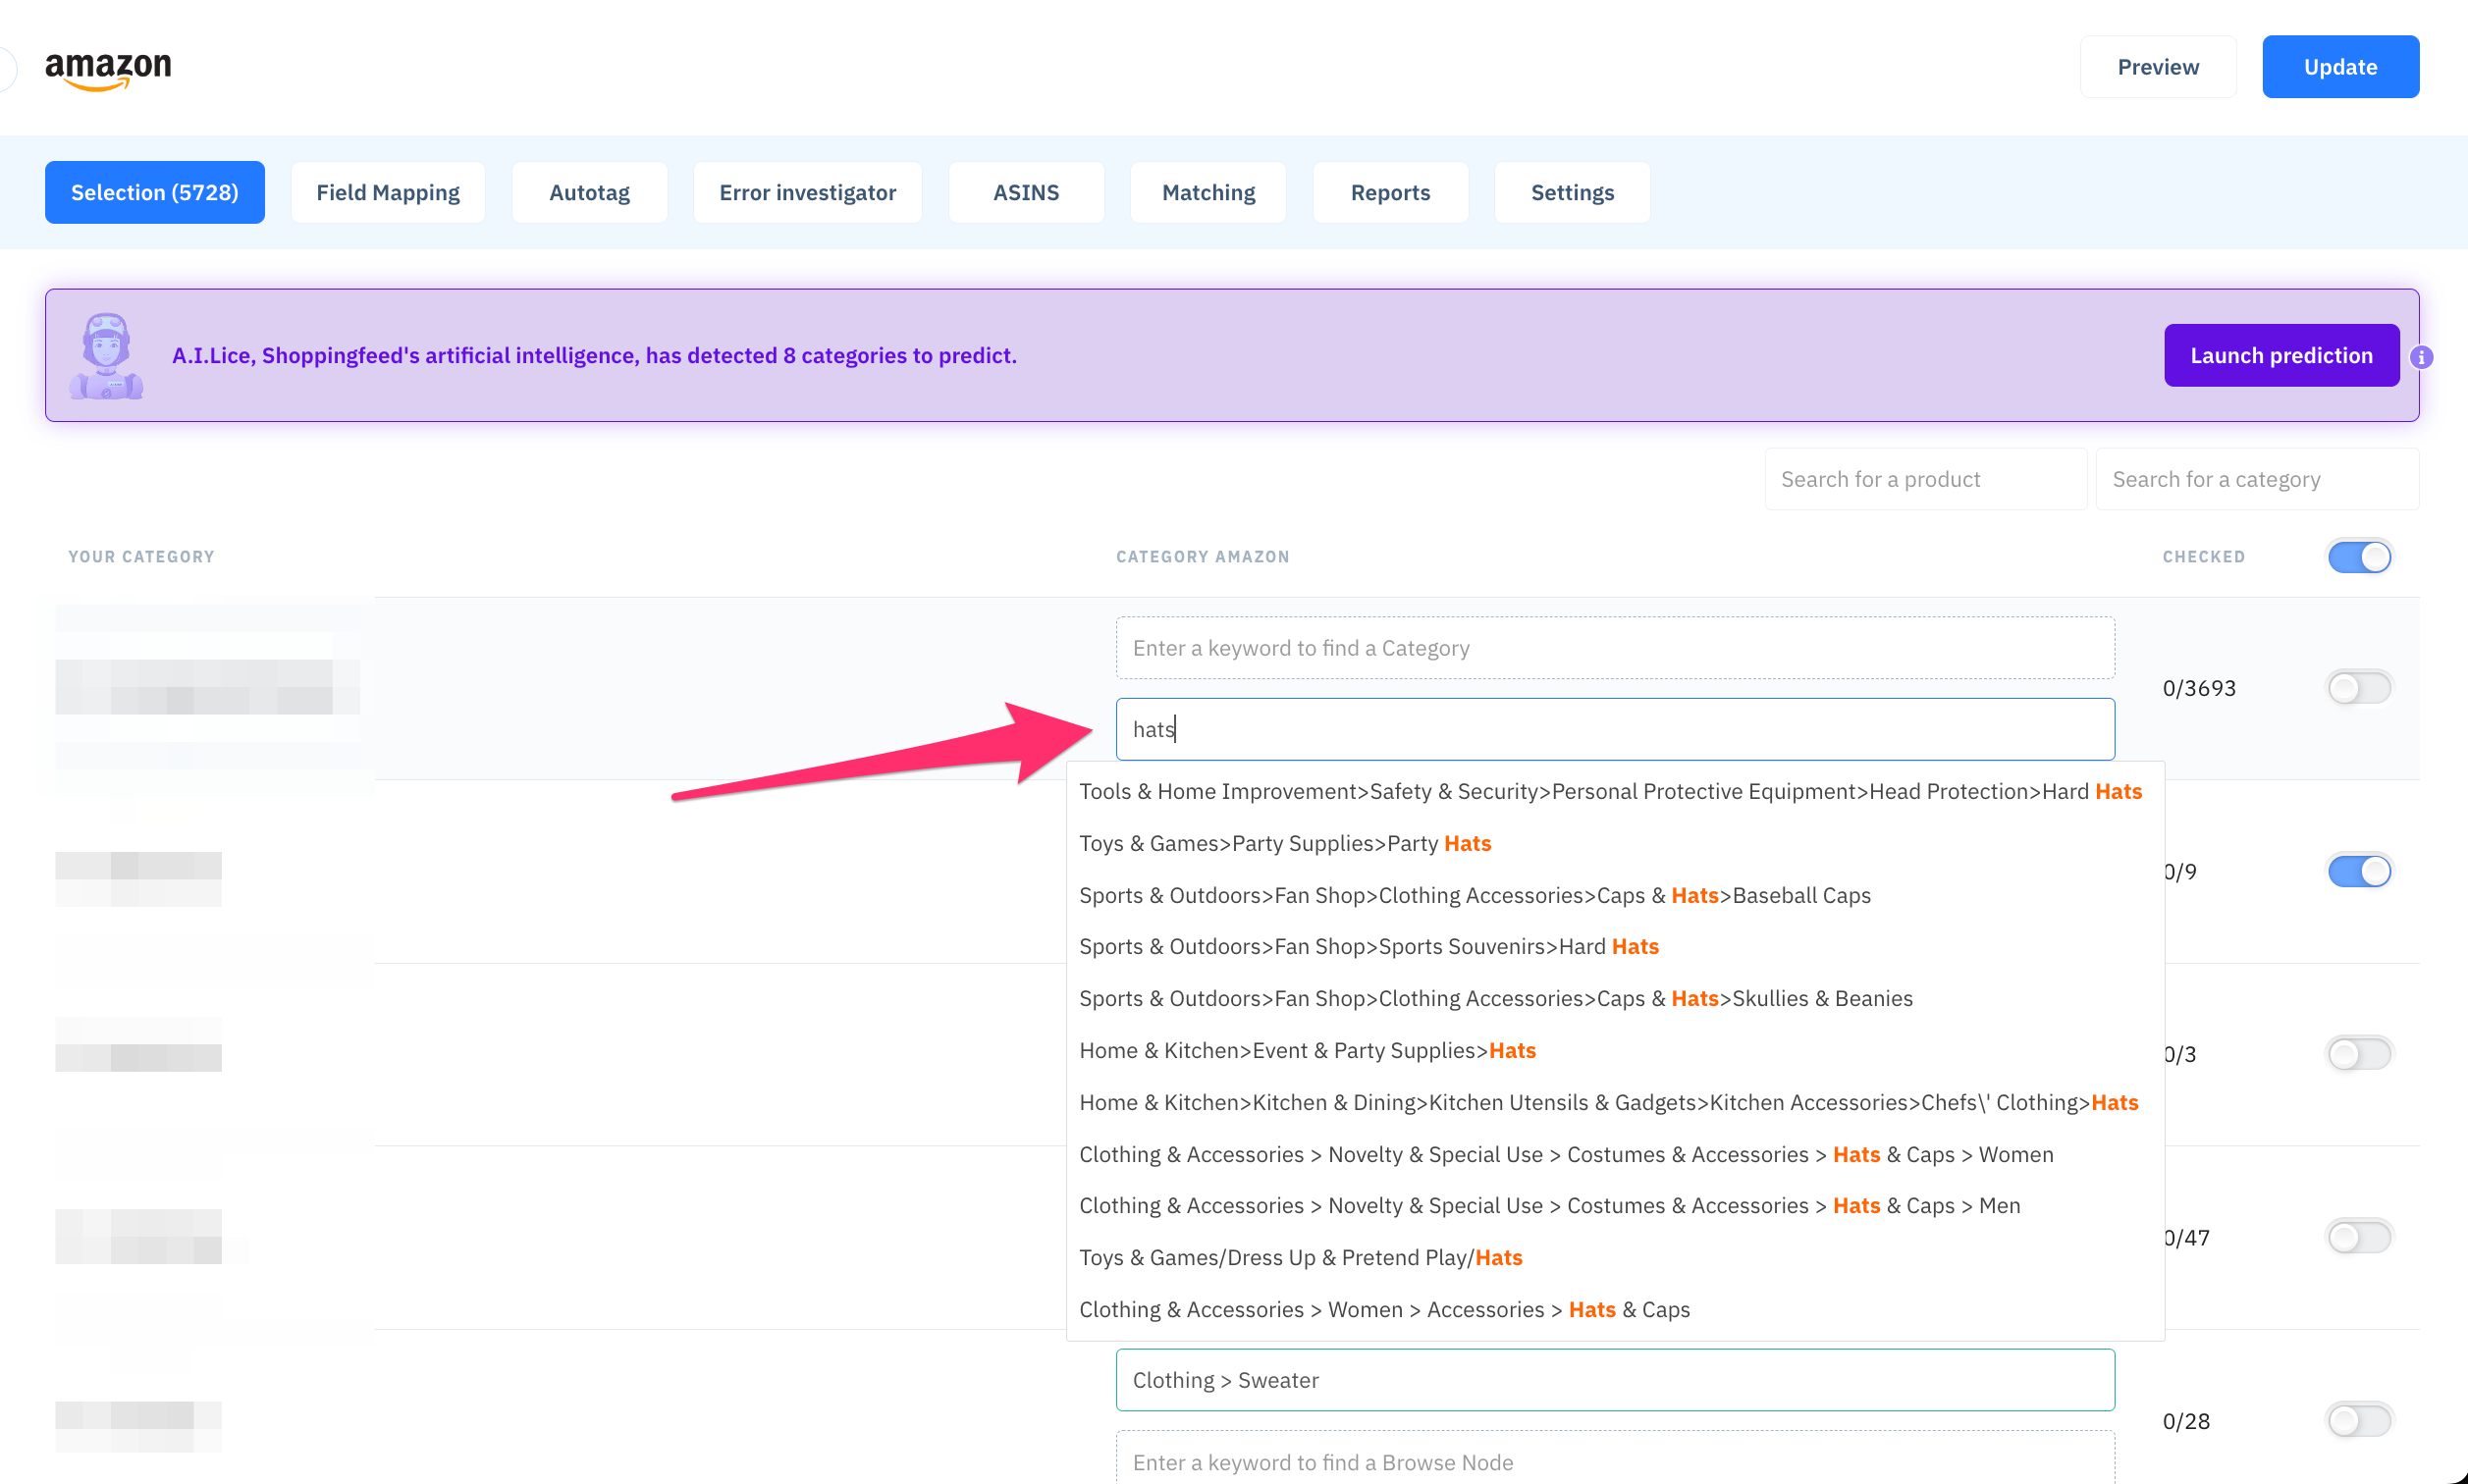Click the blue Update button

click(x=2340, y=67)
